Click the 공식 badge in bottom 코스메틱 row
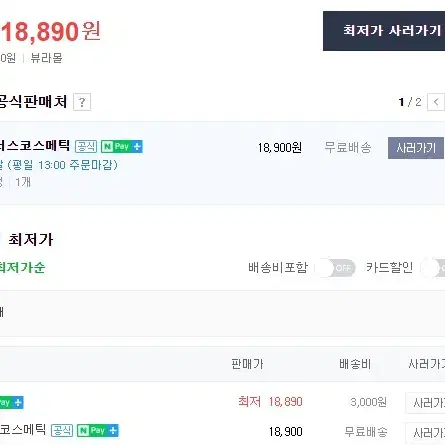445x445 pixels. coord(62,430)
